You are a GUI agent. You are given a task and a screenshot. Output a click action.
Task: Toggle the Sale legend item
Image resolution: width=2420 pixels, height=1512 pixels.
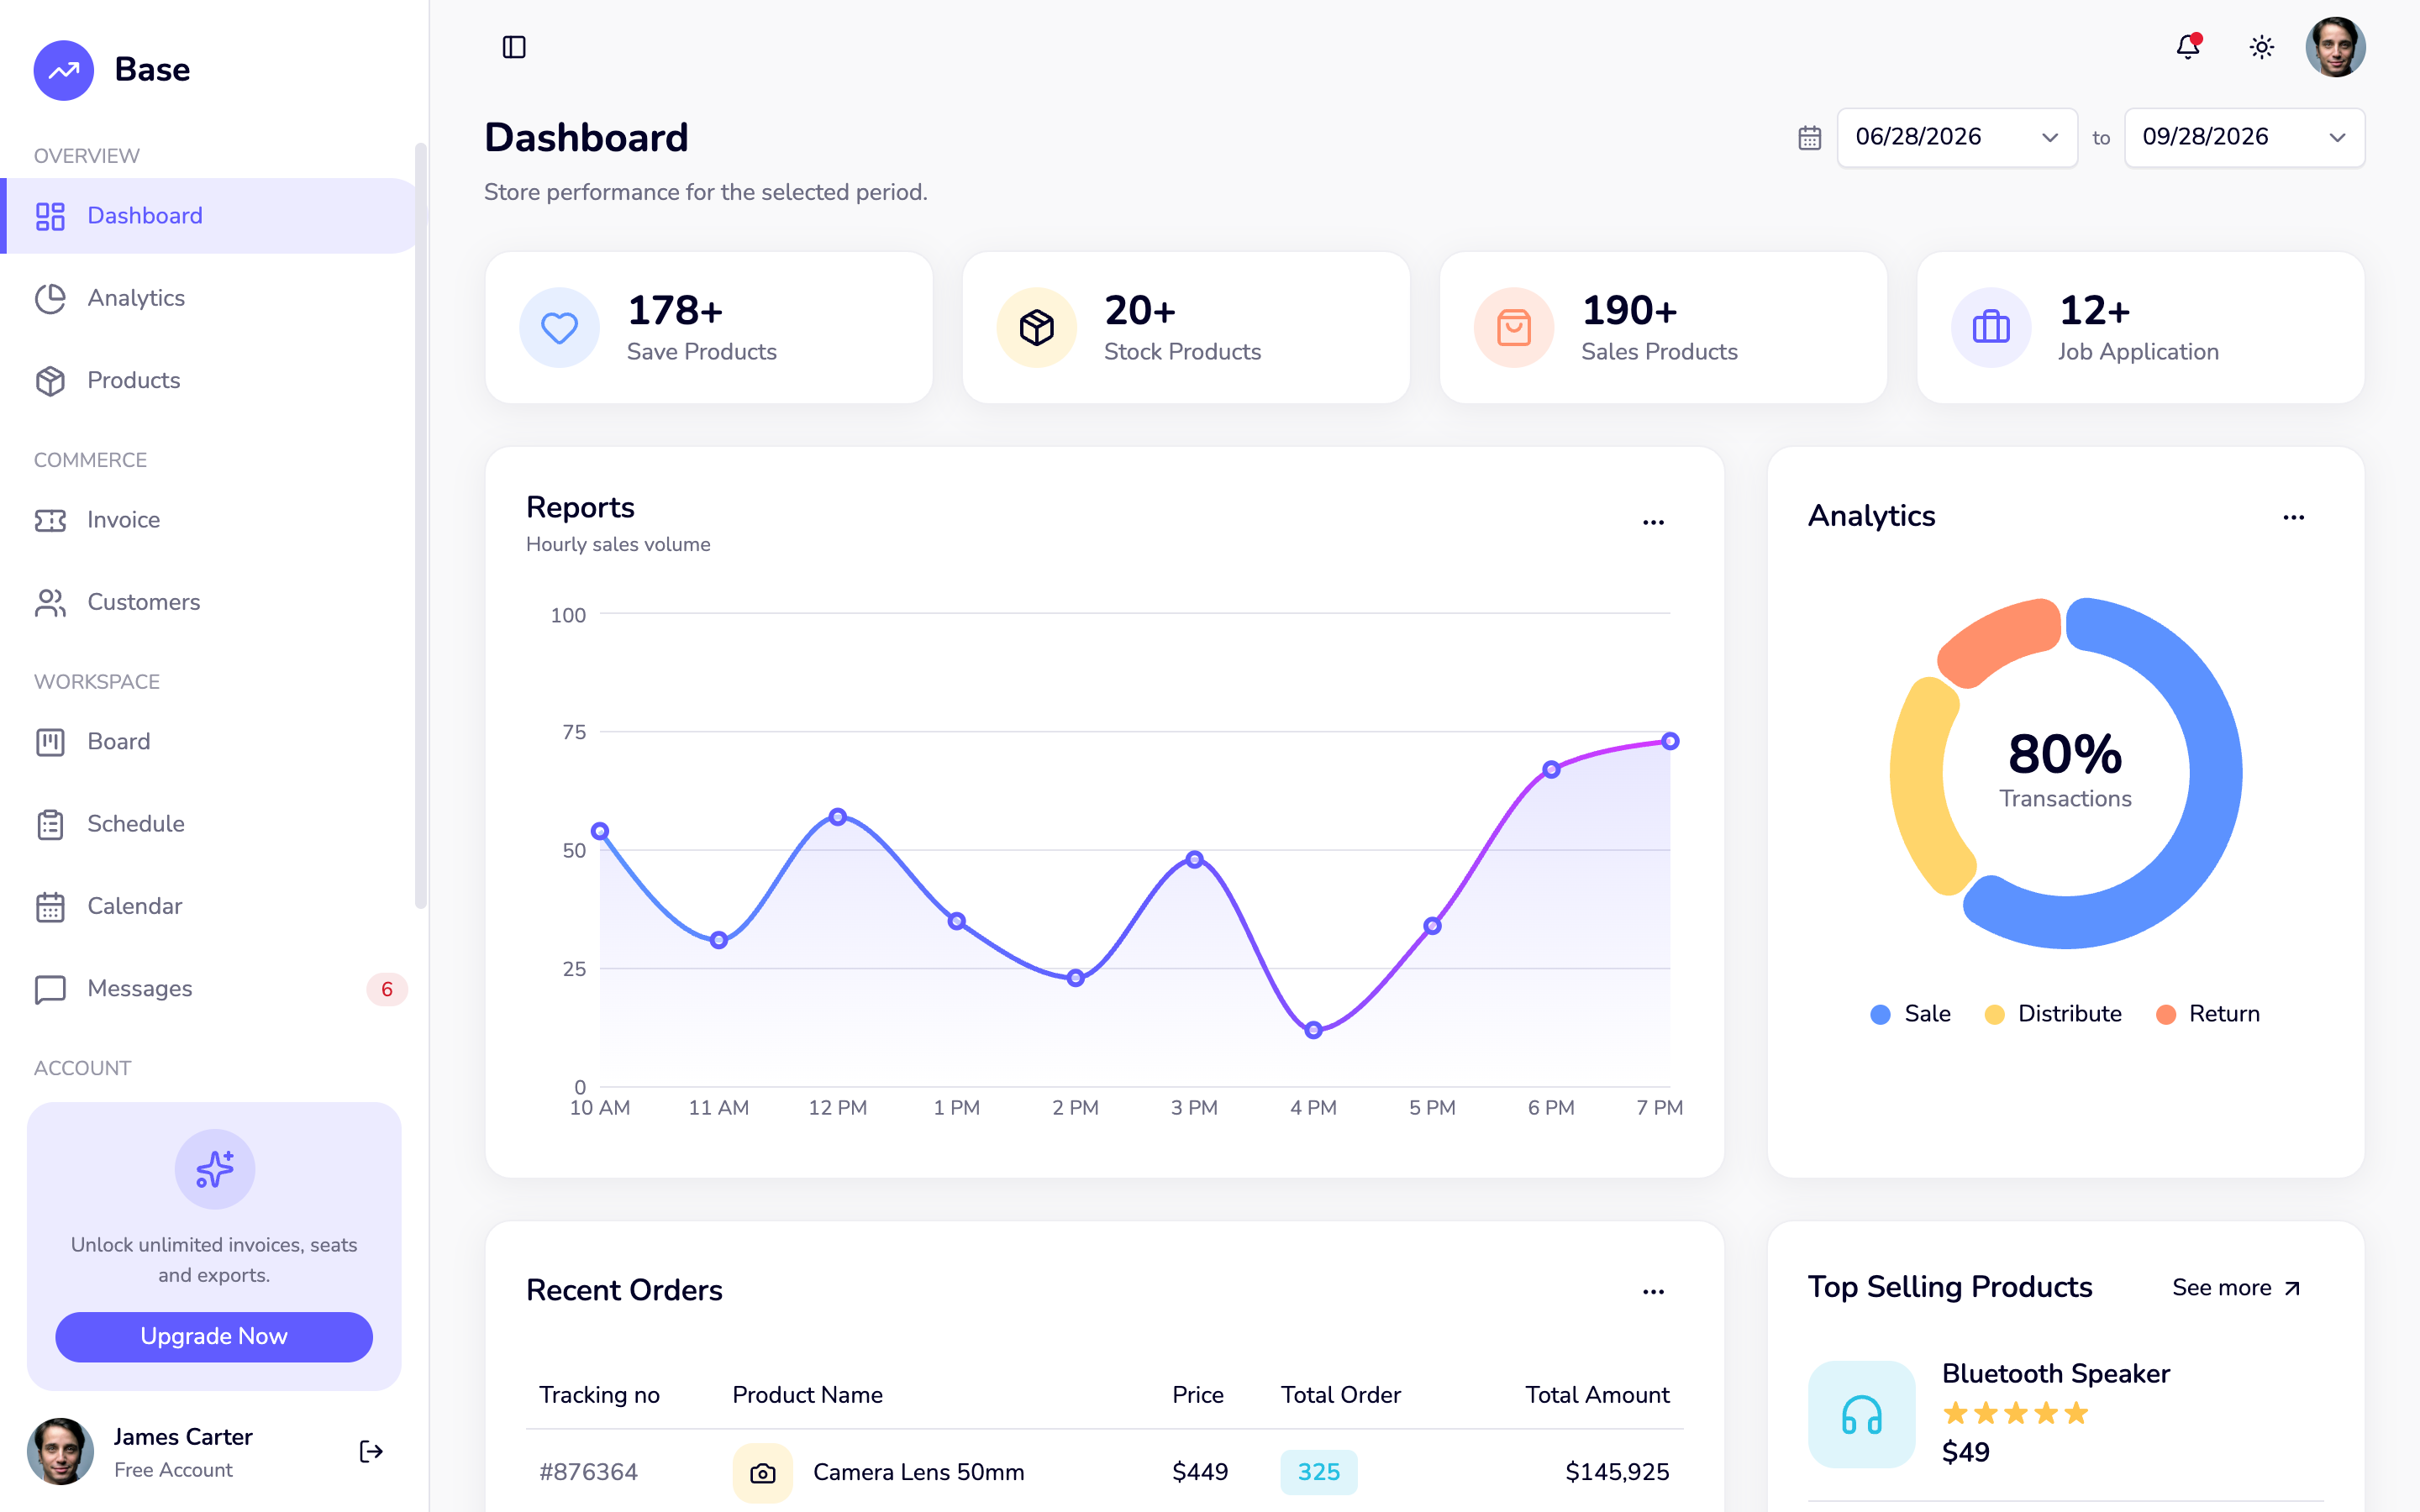(x=1910, y=1014)
